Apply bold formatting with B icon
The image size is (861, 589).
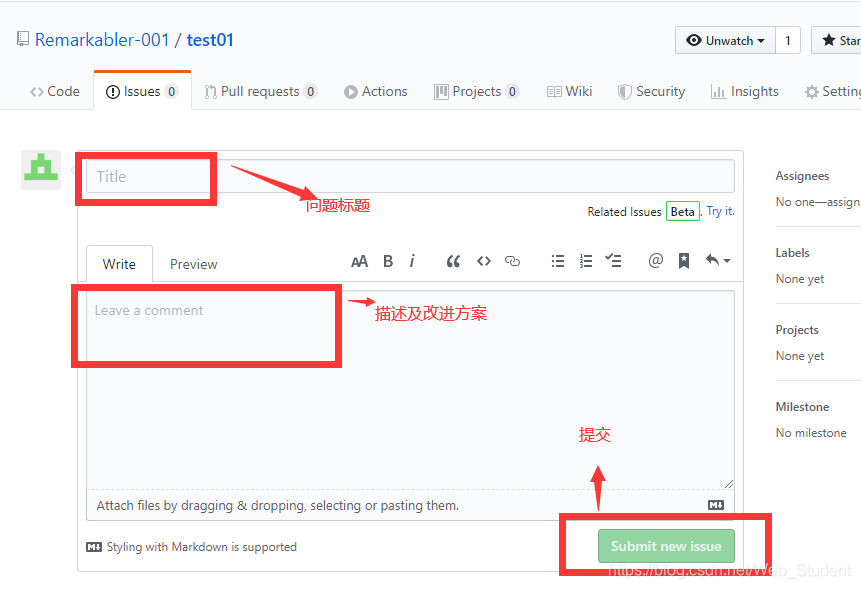pos(388,261)
